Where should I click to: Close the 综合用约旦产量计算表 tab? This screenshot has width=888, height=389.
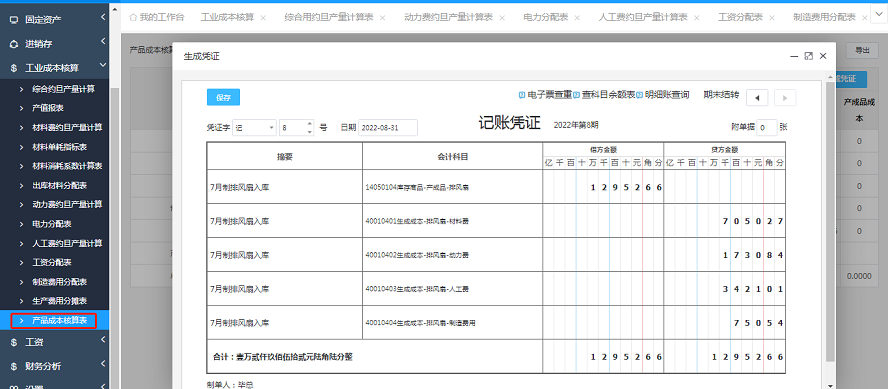click(382, 18)
